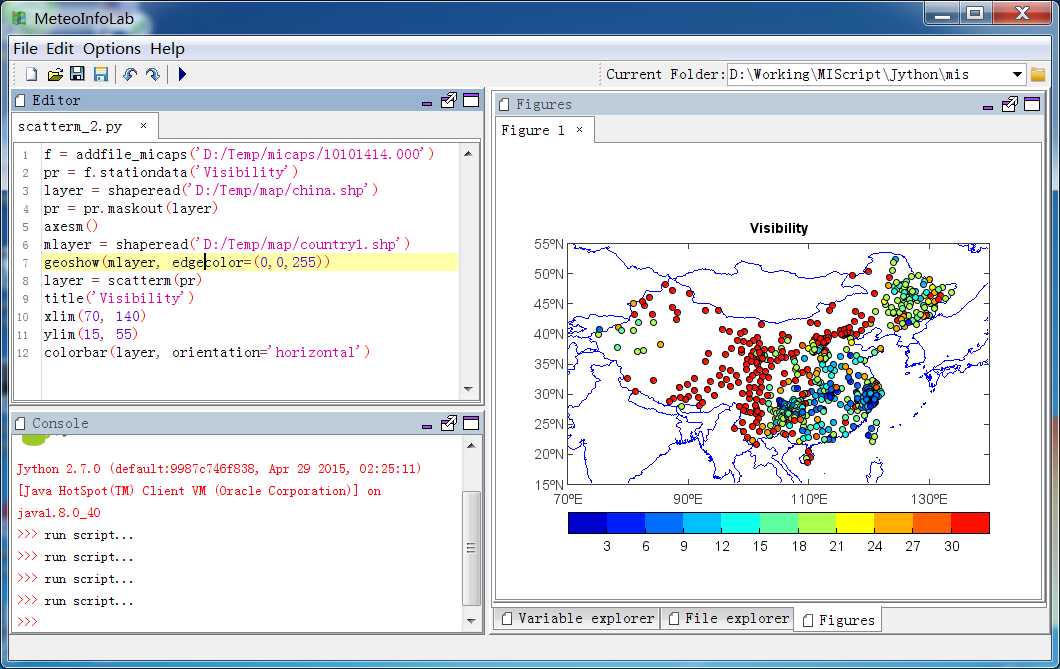Open the Current Folder path dropdown

(x=1017, y=74)
